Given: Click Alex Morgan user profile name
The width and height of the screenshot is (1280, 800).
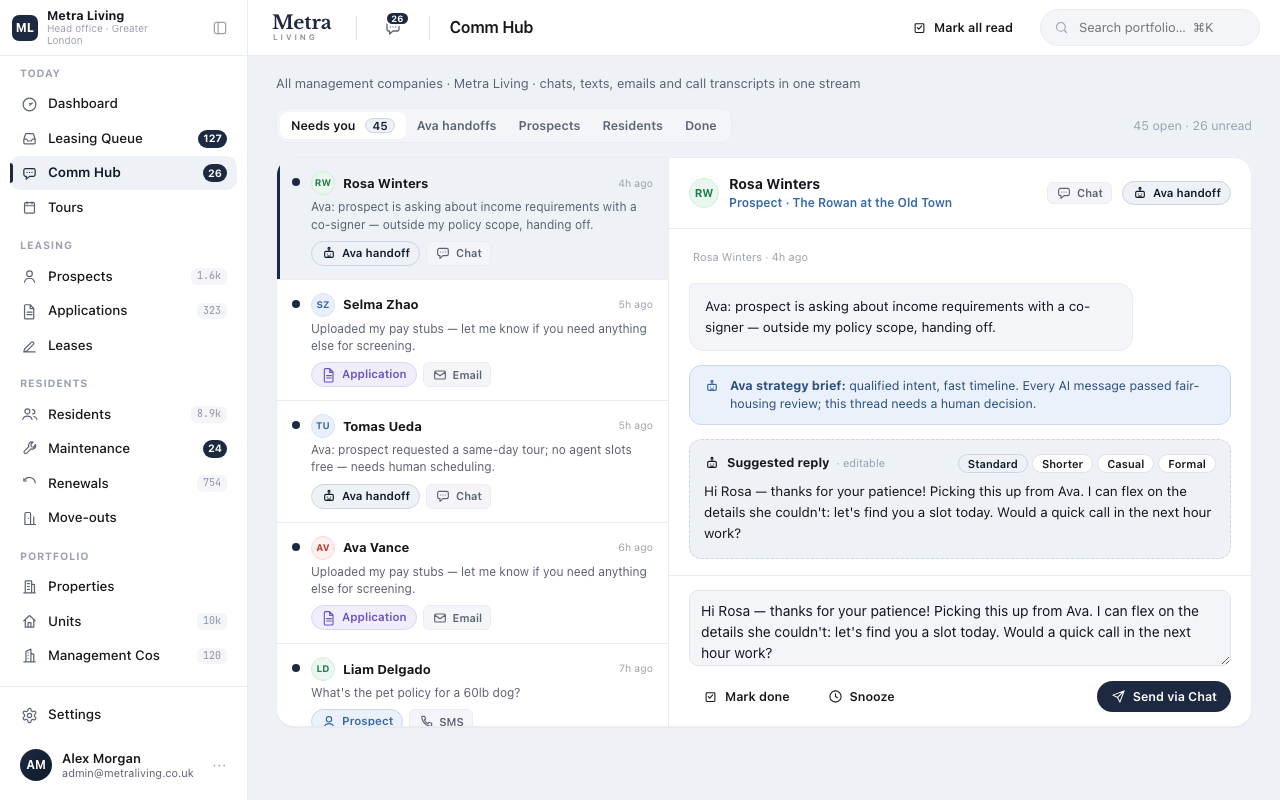Looking at the screenshot, I should [101, 759].
